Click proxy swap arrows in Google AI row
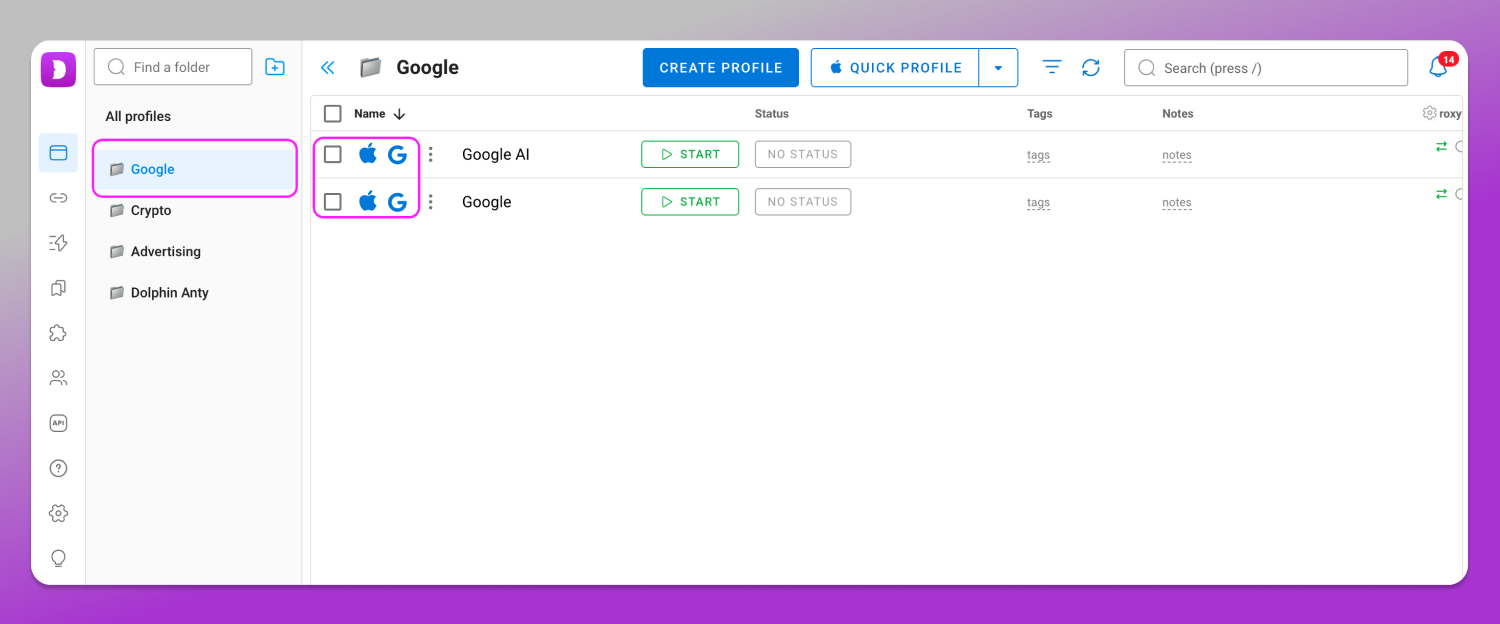The height and width of the screenshot is (624, 1500). click(x=1441, y=146)
